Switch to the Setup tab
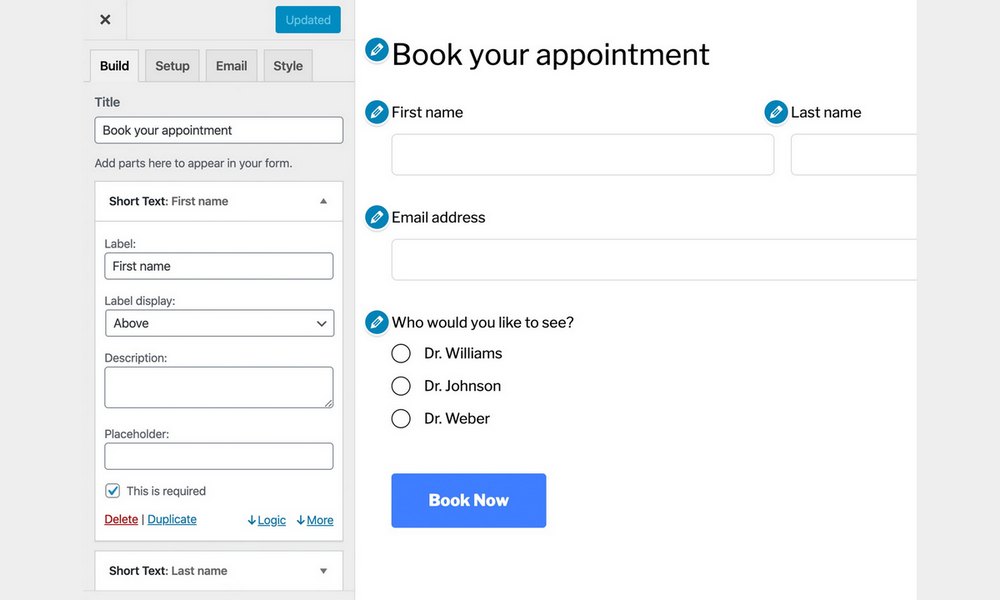 [x=172, y=66]
